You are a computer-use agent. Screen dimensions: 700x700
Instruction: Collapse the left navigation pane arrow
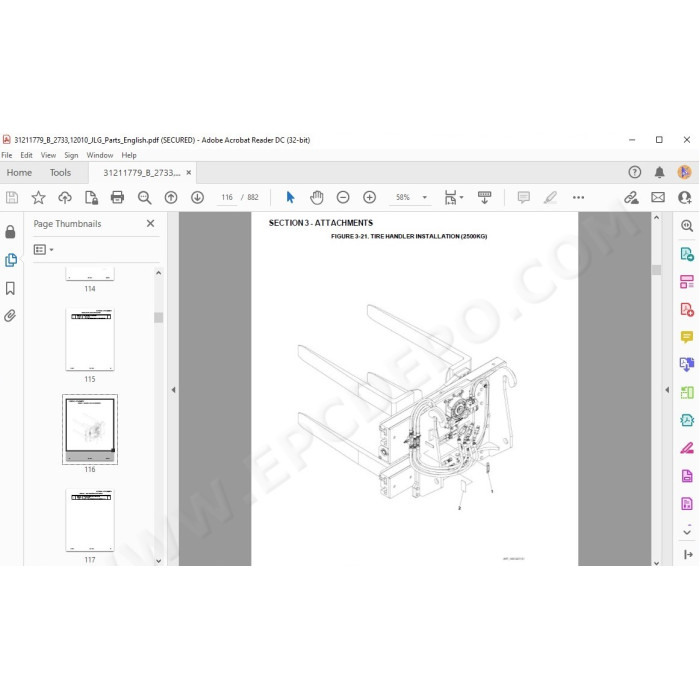pyautogui.click(x=173, y=390)
